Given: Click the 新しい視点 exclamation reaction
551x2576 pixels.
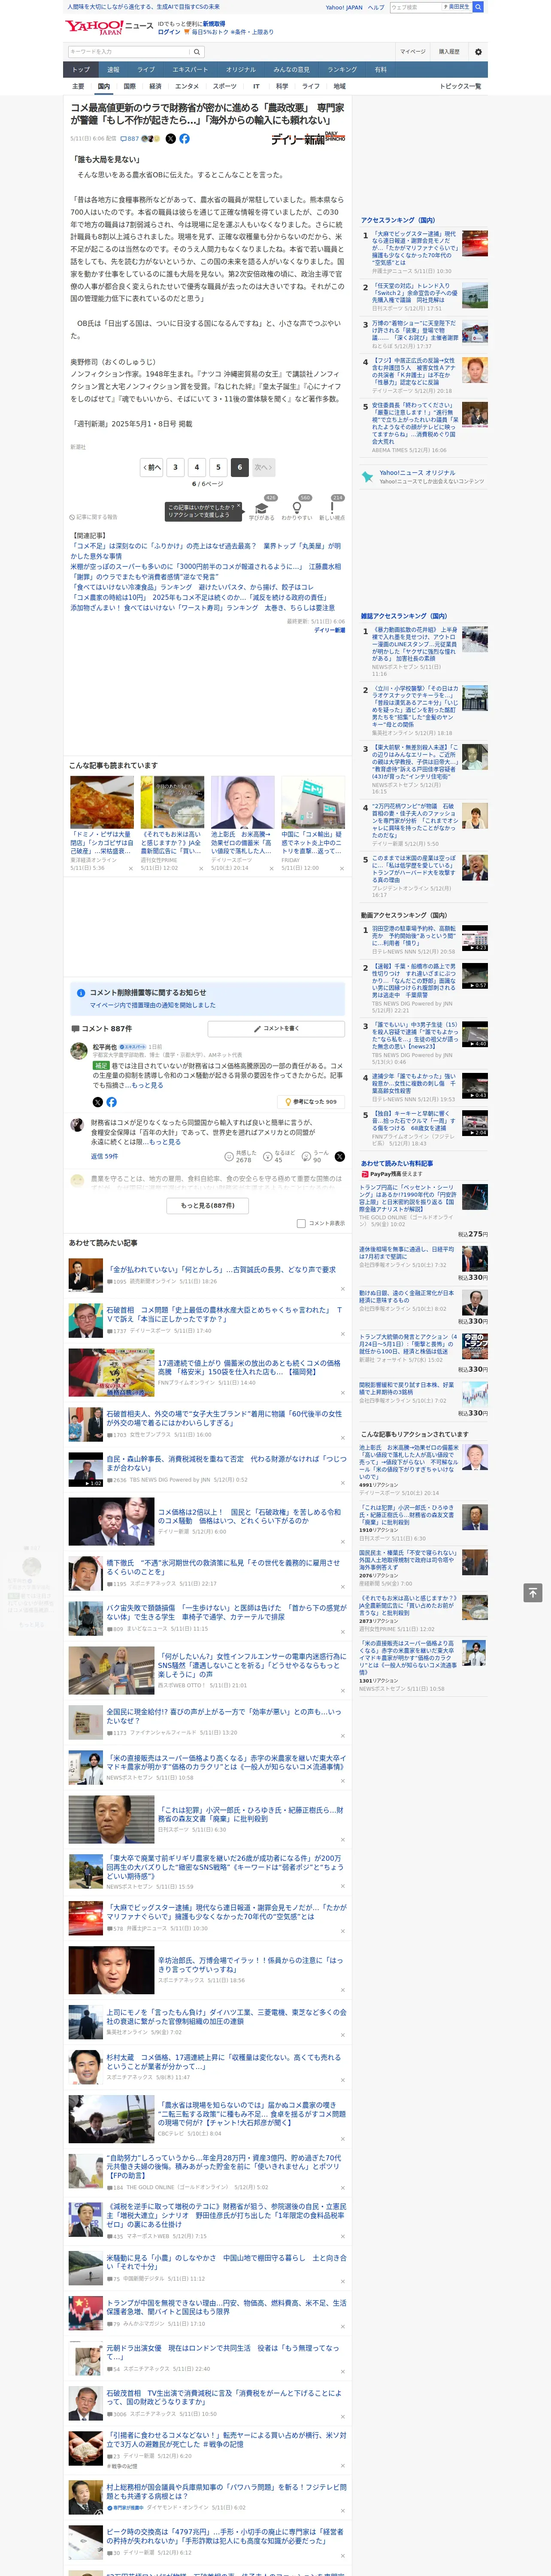Looking at the screenshot, I should click(332, 508).
